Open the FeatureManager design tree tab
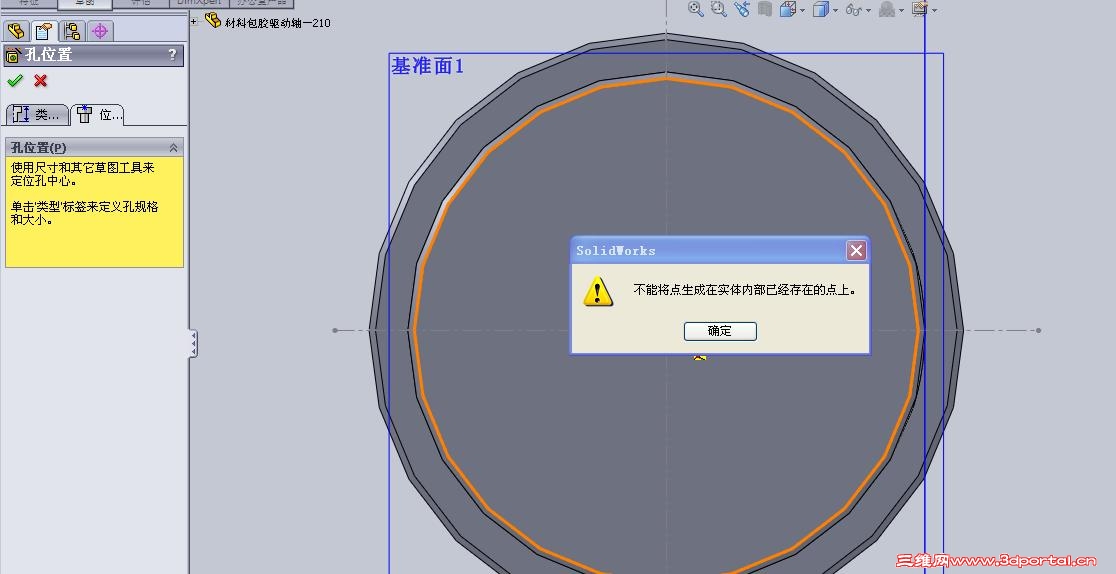1116x574 pixels. pyautogui.click(x=16, y=31)
